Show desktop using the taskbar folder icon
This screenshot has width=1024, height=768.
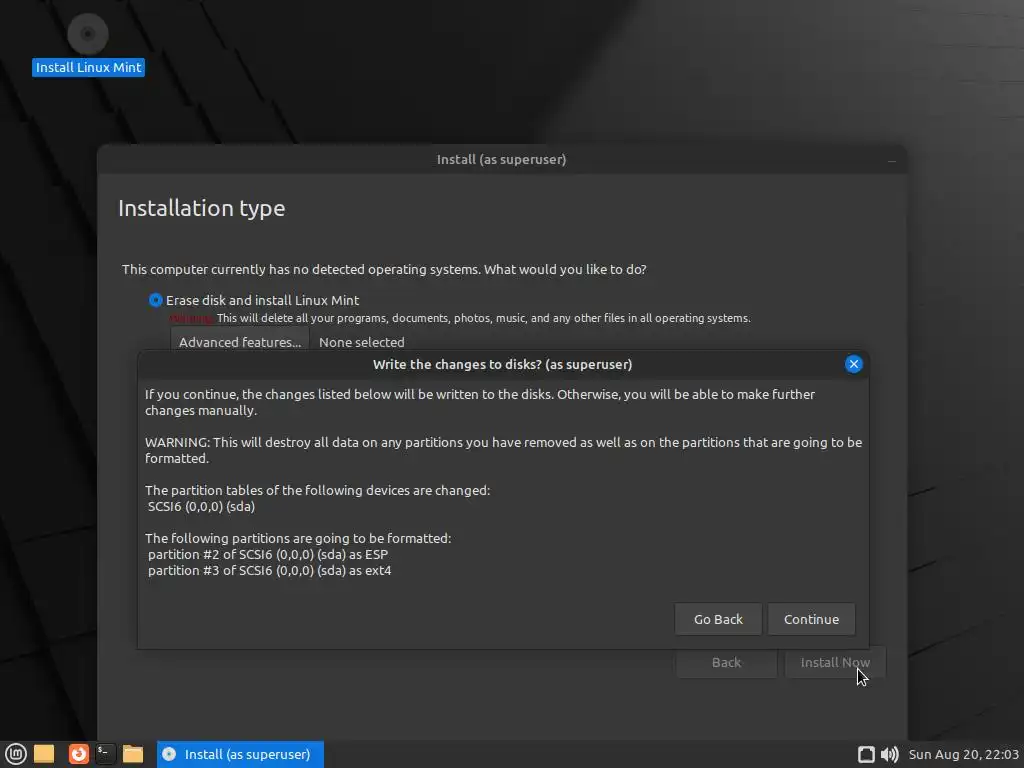[x=44, y=754]
